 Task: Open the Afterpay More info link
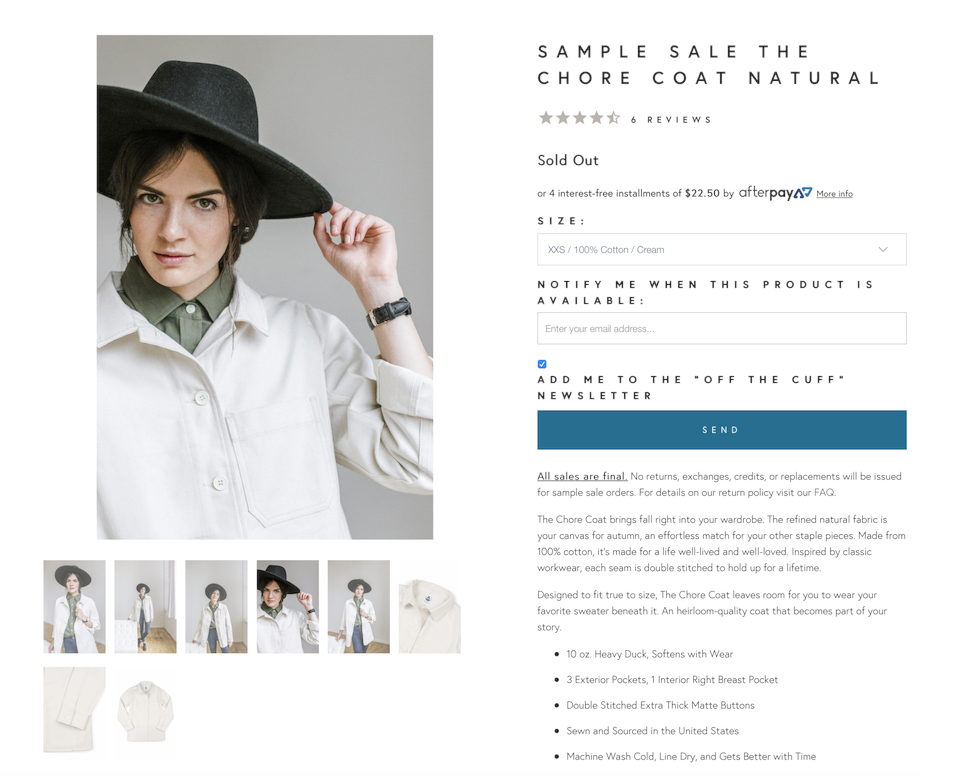[834, 194]
